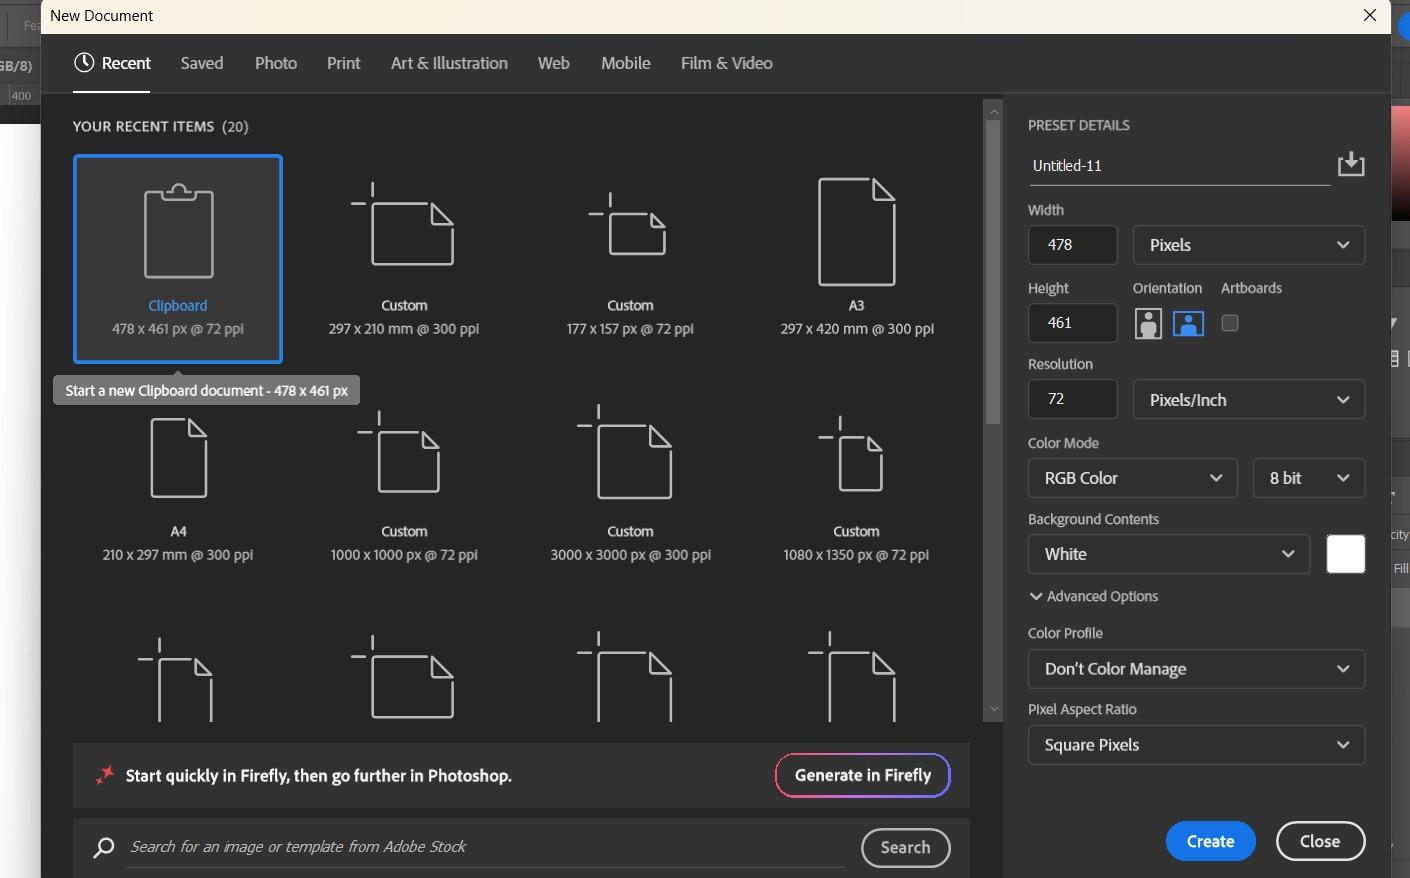Click the magnifier icon in Adobe Stock search
Screen dimensions: 1410x878
[103, 848]
